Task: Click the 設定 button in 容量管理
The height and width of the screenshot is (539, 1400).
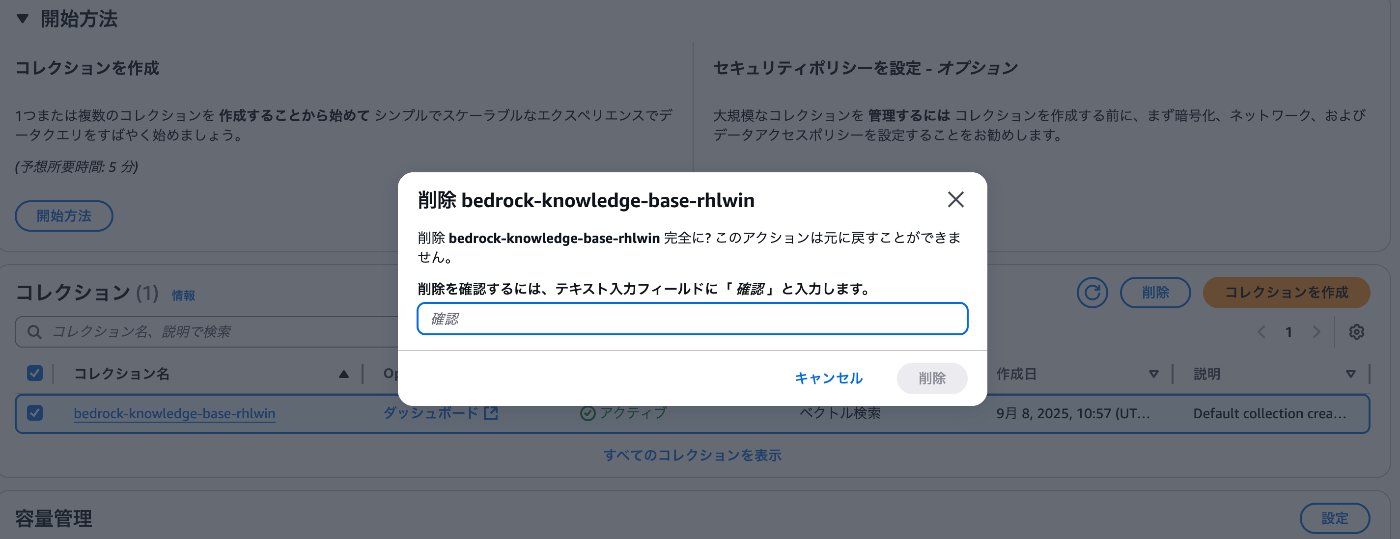Action: (1335, 518)
